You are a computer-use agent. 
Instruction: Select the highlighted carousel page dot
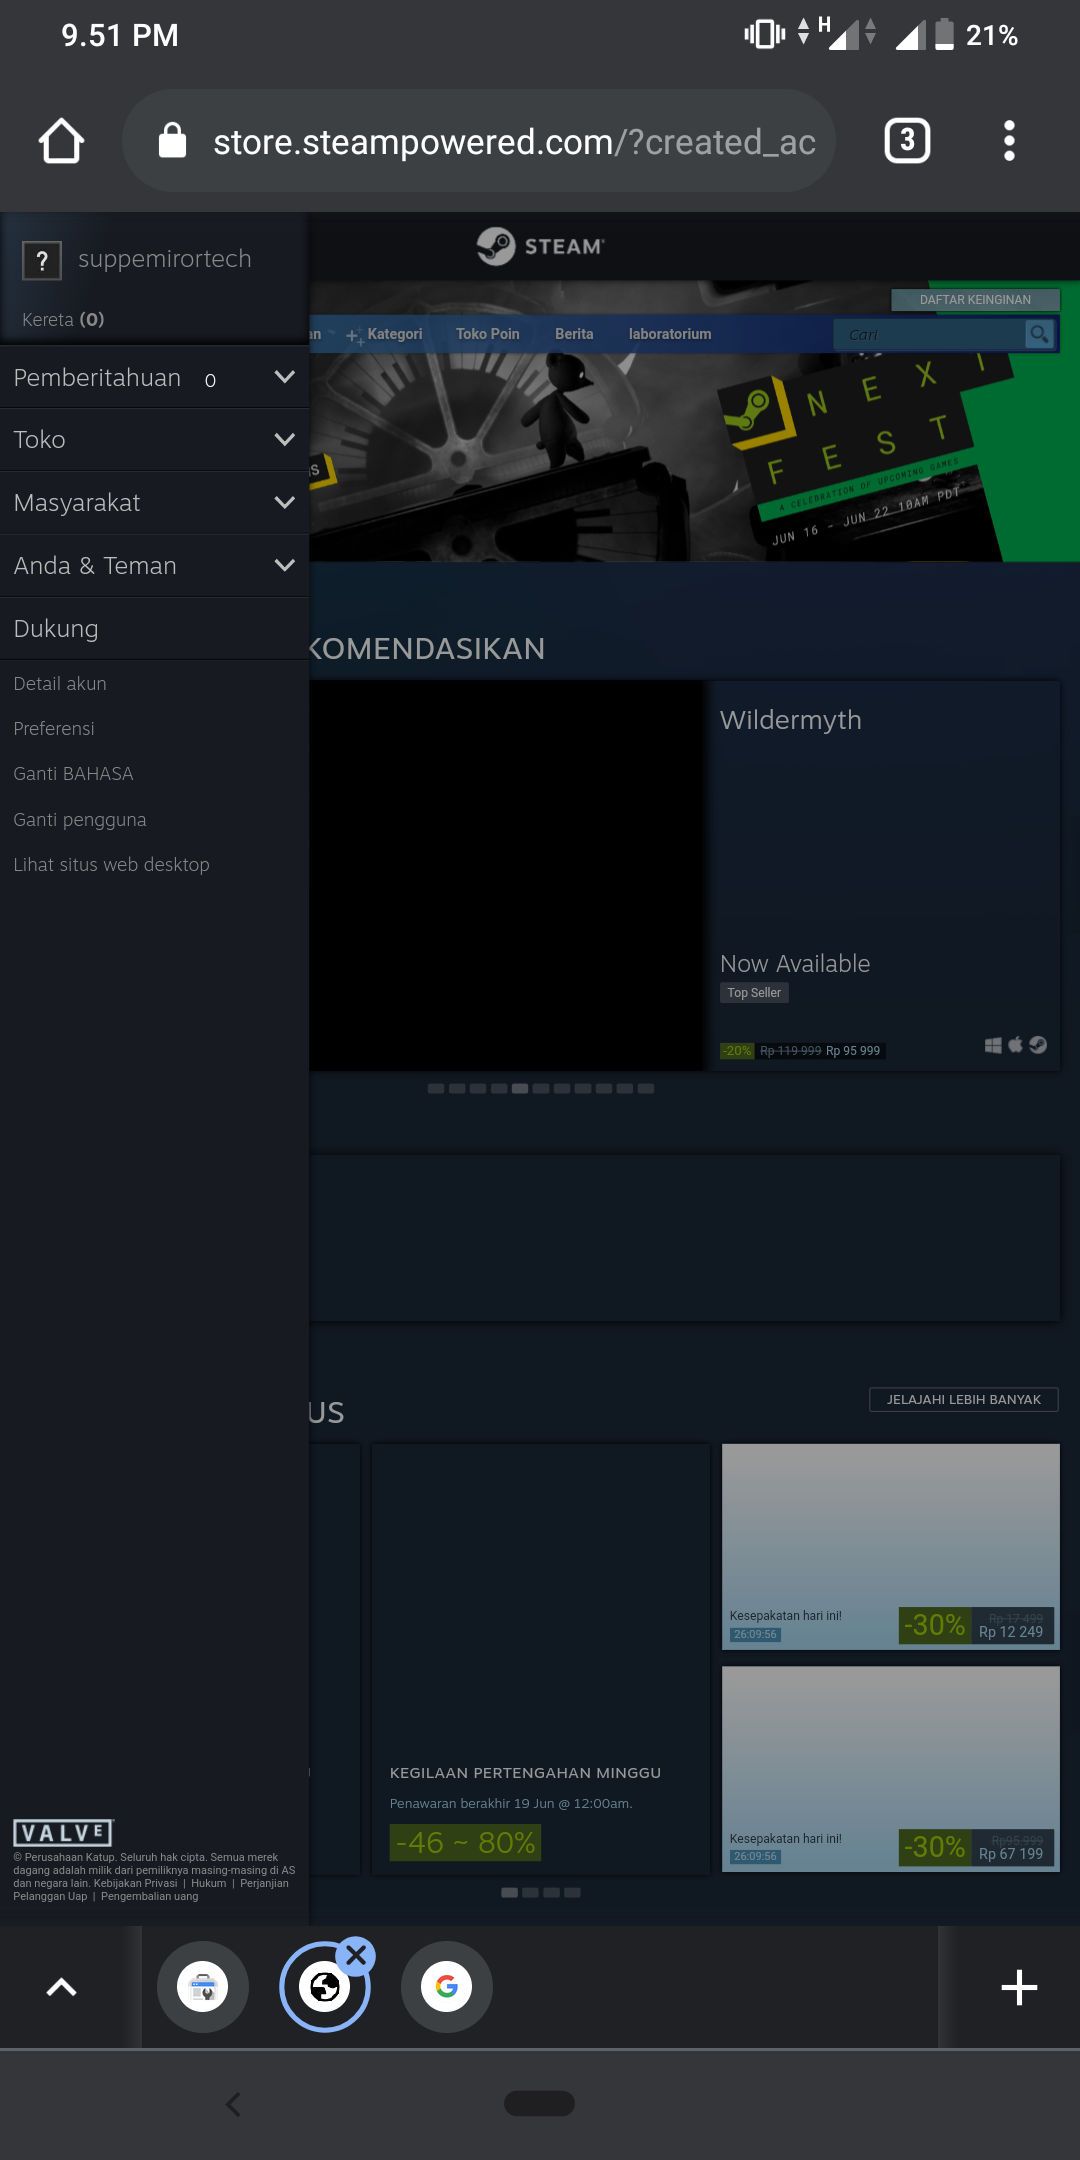coord(520,1089)
